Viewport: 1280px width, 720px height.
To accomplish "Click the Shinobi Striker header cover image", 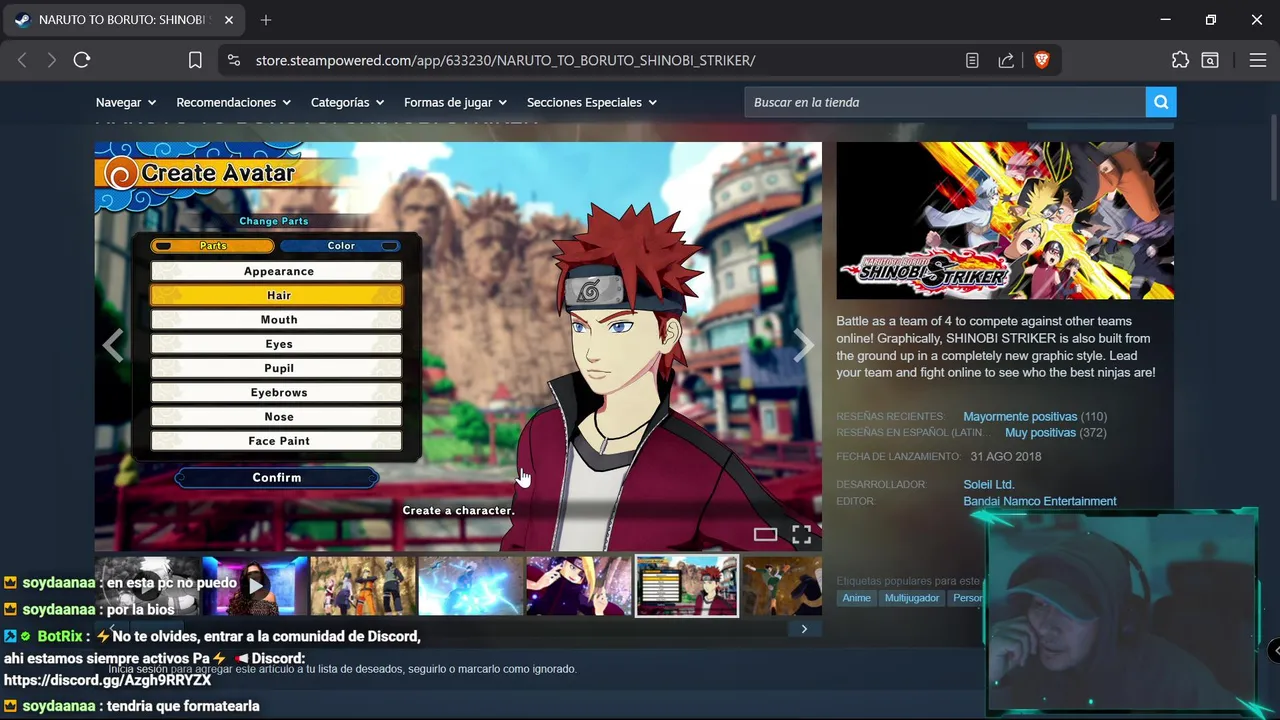I will point(1005,220).
